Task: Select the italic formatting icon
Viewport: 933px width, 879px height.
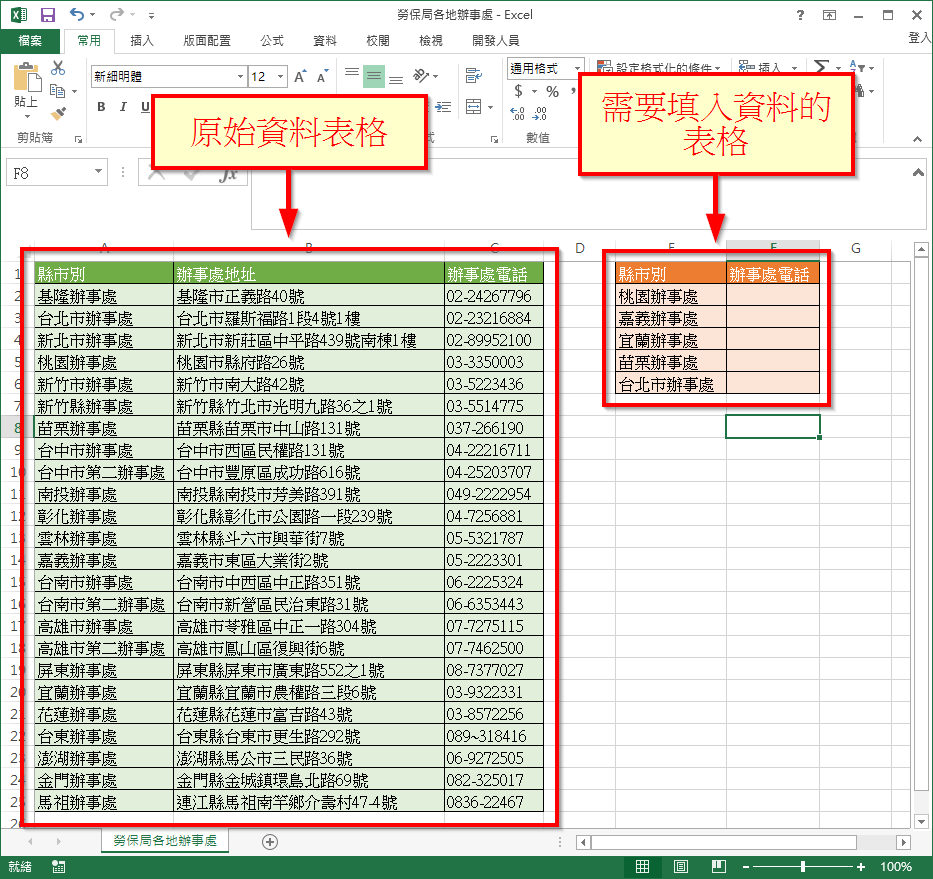Action: tap(122, 107)
